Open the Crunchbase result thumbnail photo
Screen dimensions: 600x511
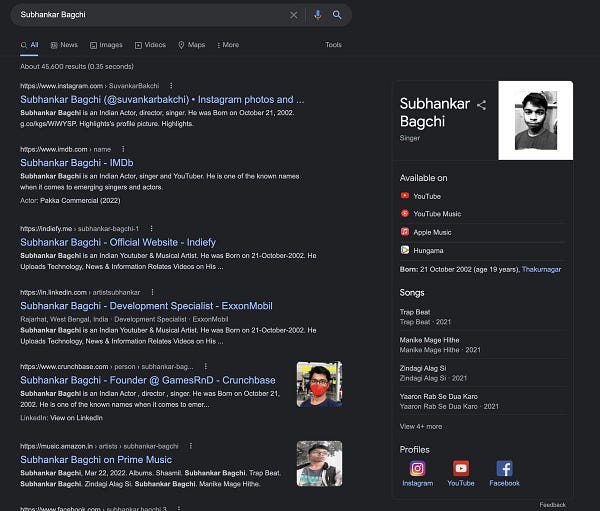click(x=320, y=384)
